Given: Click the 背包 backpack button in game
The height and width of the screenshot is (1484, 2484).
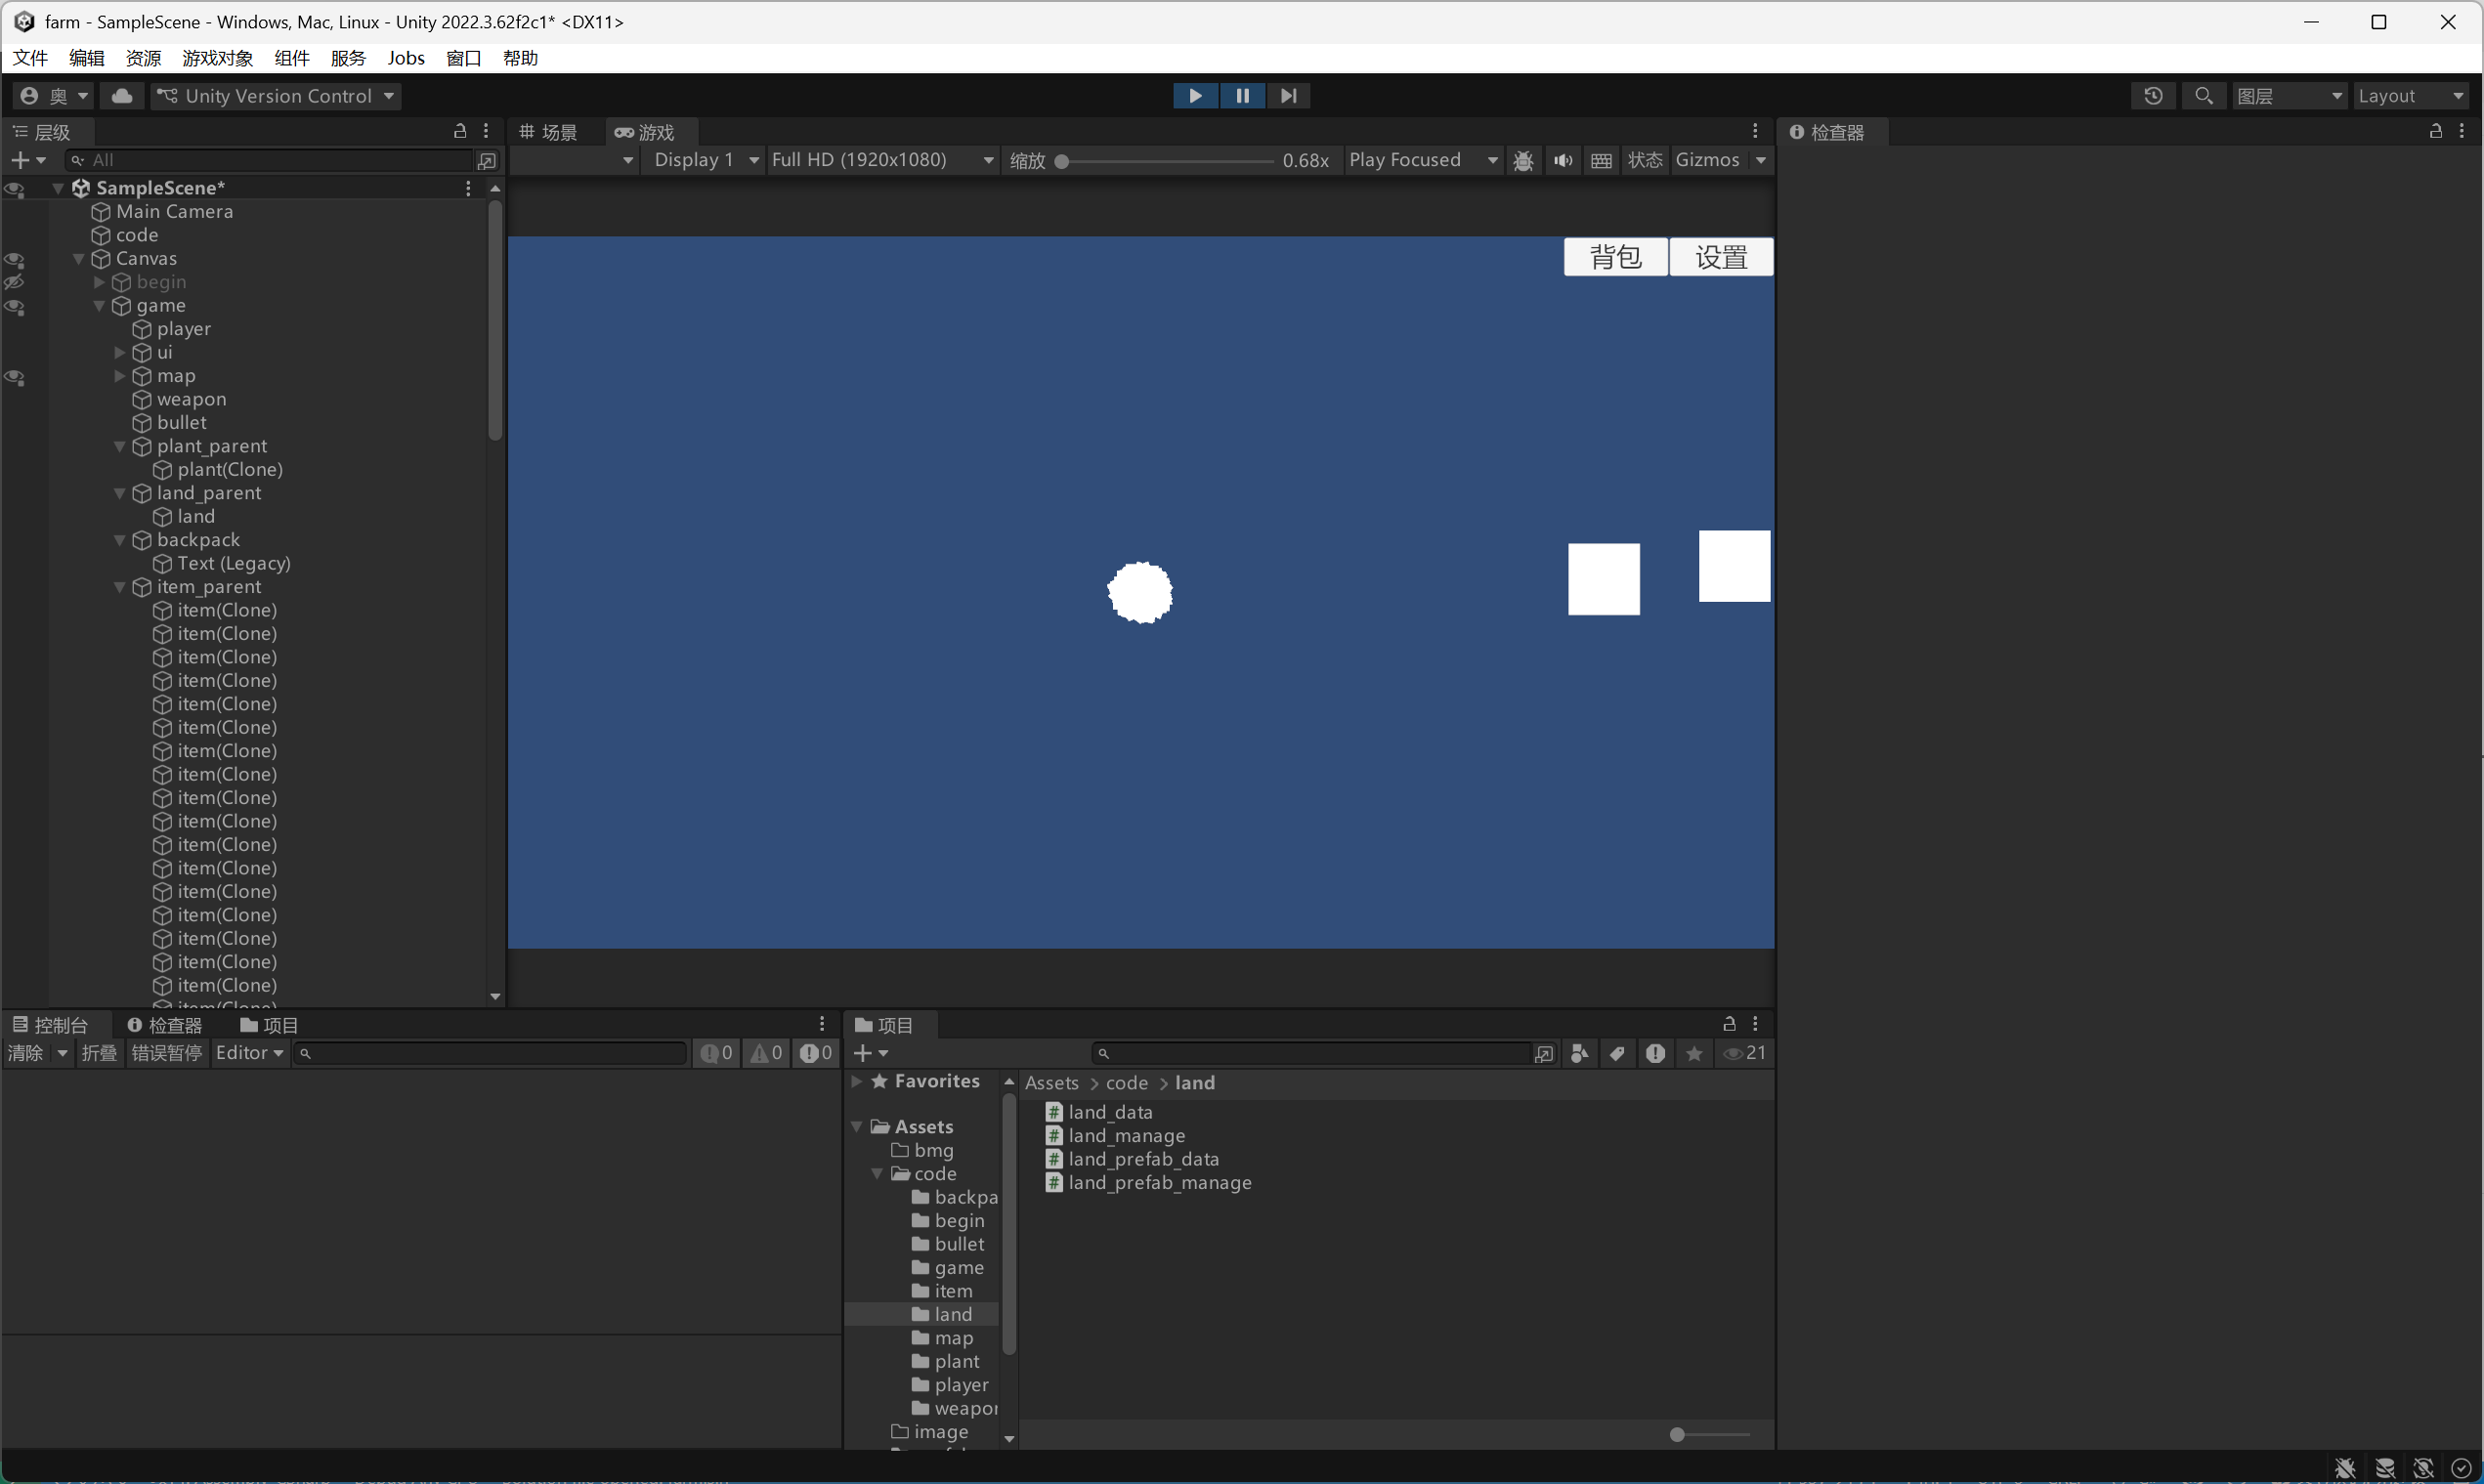Looking at the screenshot, I should (1615, 258).
